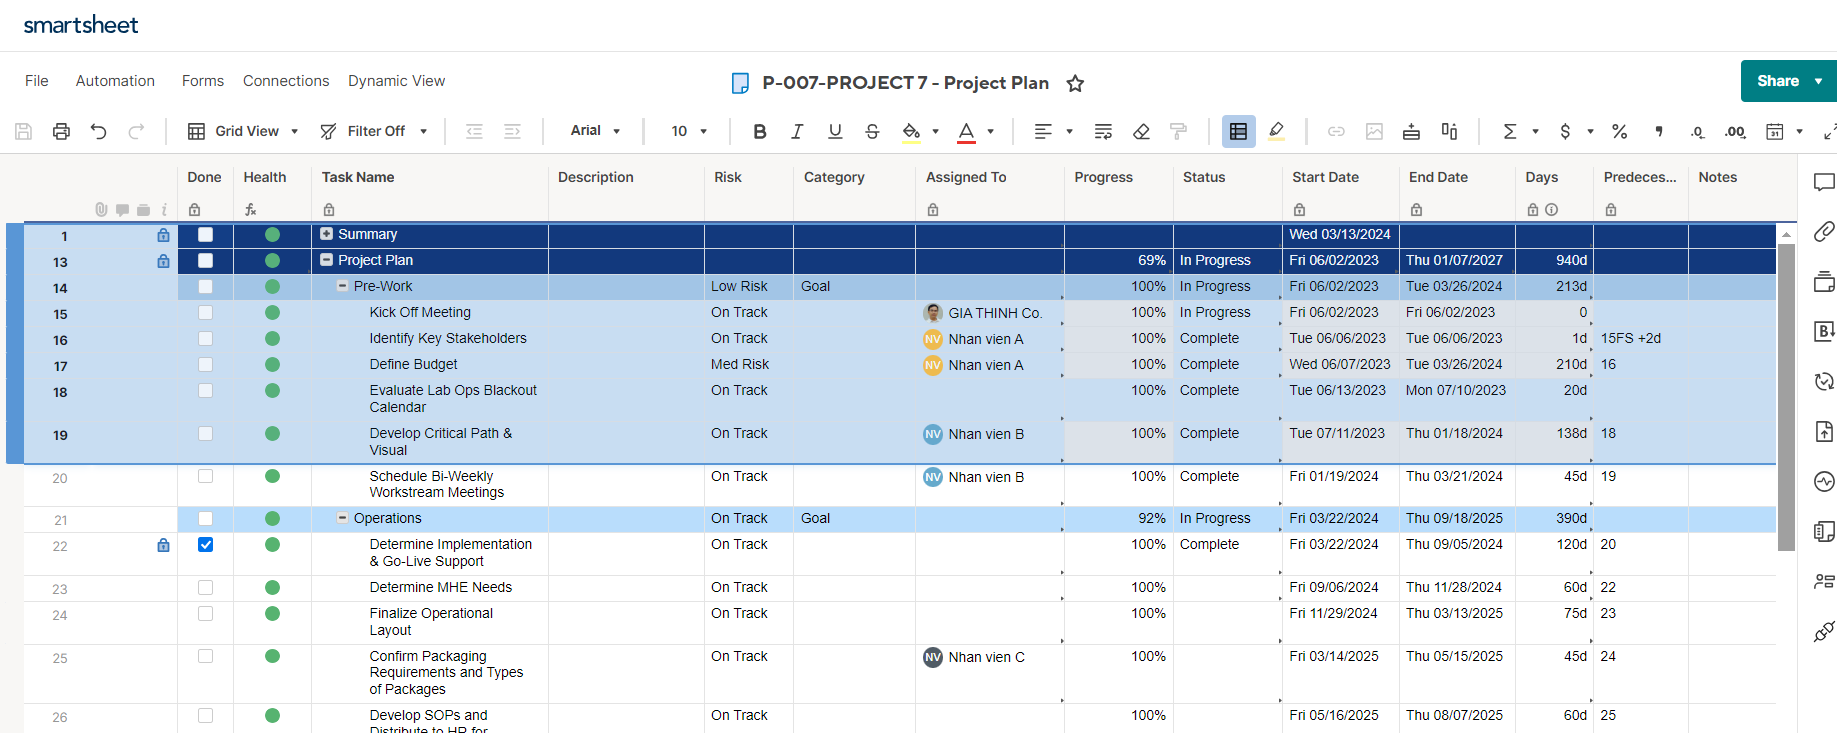
Task: Open the Arial font dropdown
Action: 596,131
